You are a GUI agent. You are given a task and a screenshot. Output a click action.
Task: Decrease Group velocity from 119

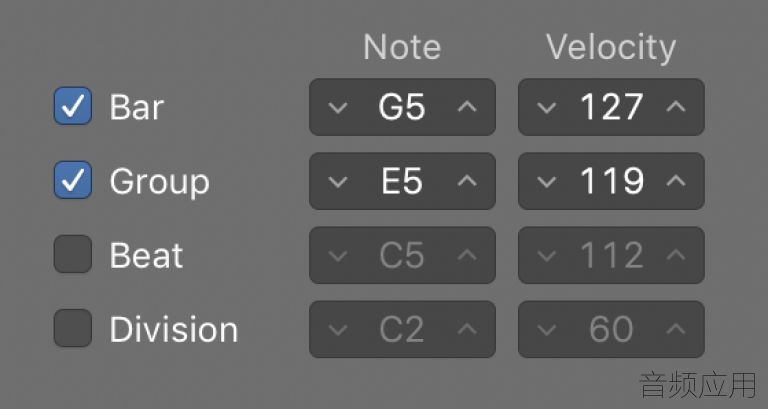546,182
